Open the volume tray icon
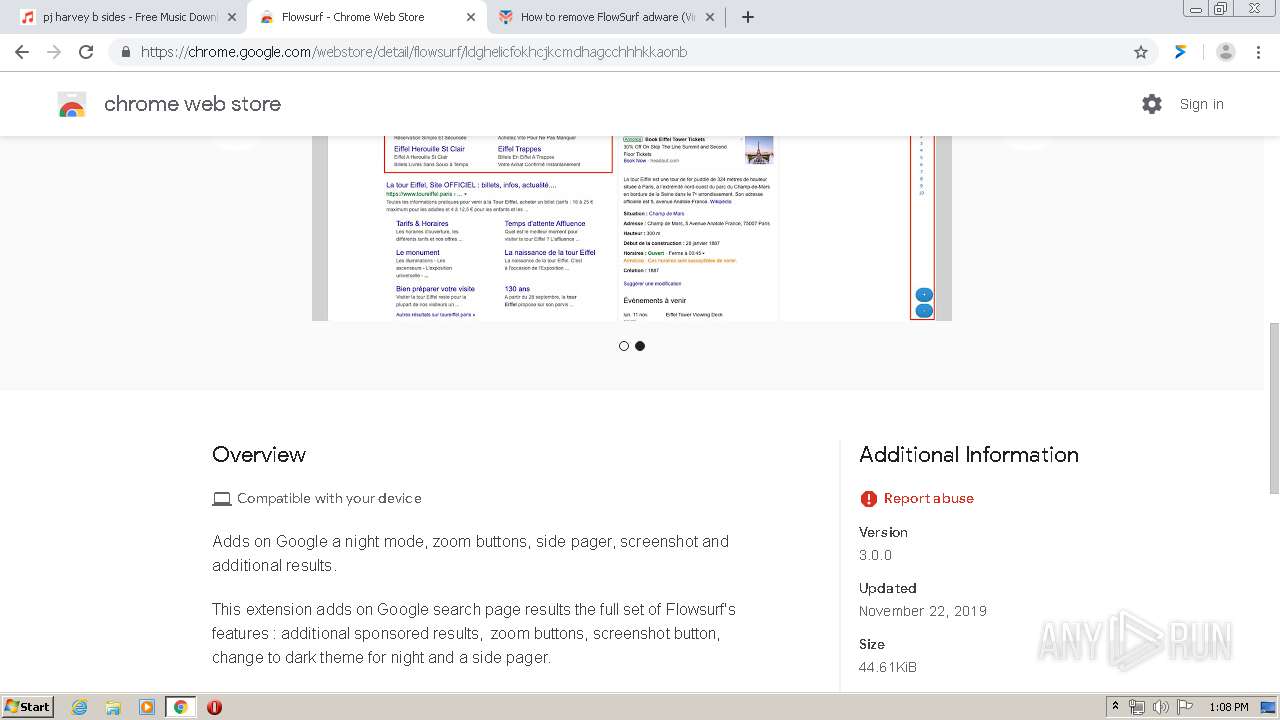Image resolution: width=1280 pixels, height=720 pixels. click(x=1161, y=707)
